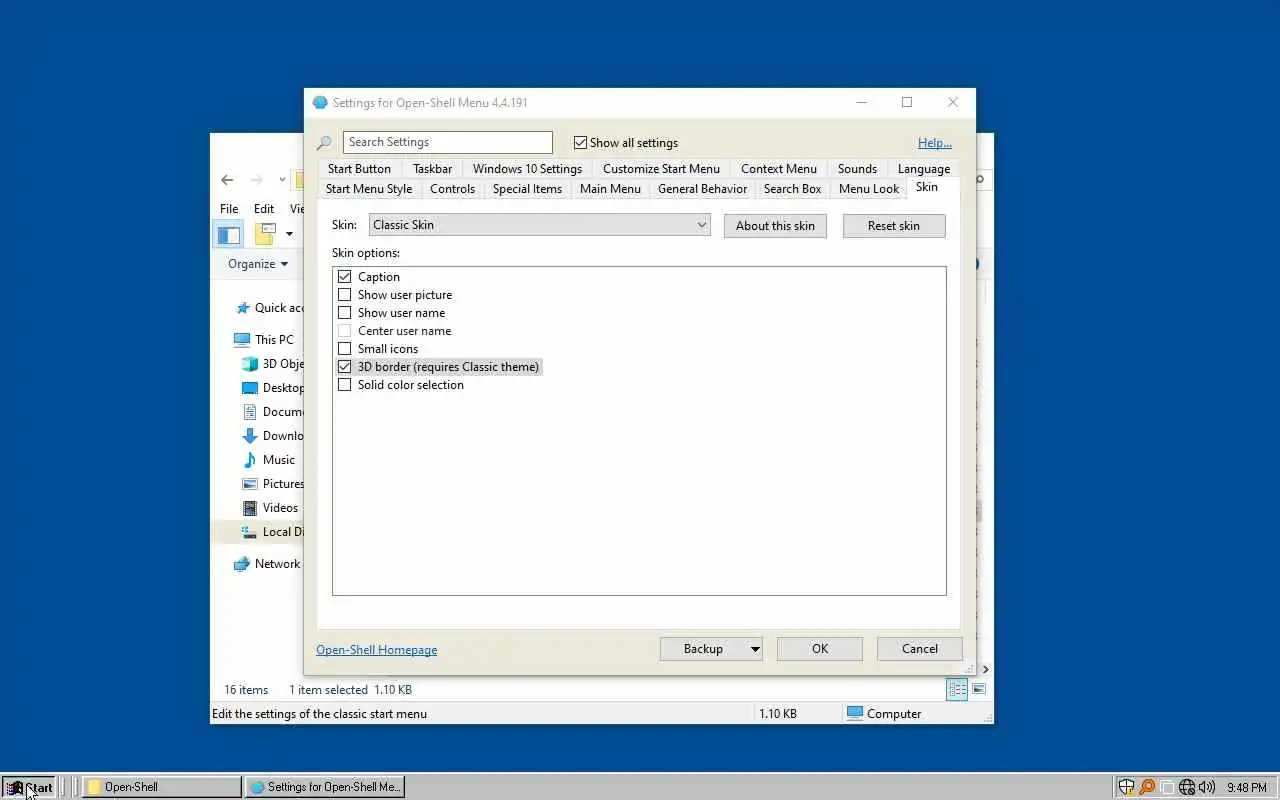Enable Show user picture option
The width and height of the screenshot is (1280, 800).
(345, 295)
